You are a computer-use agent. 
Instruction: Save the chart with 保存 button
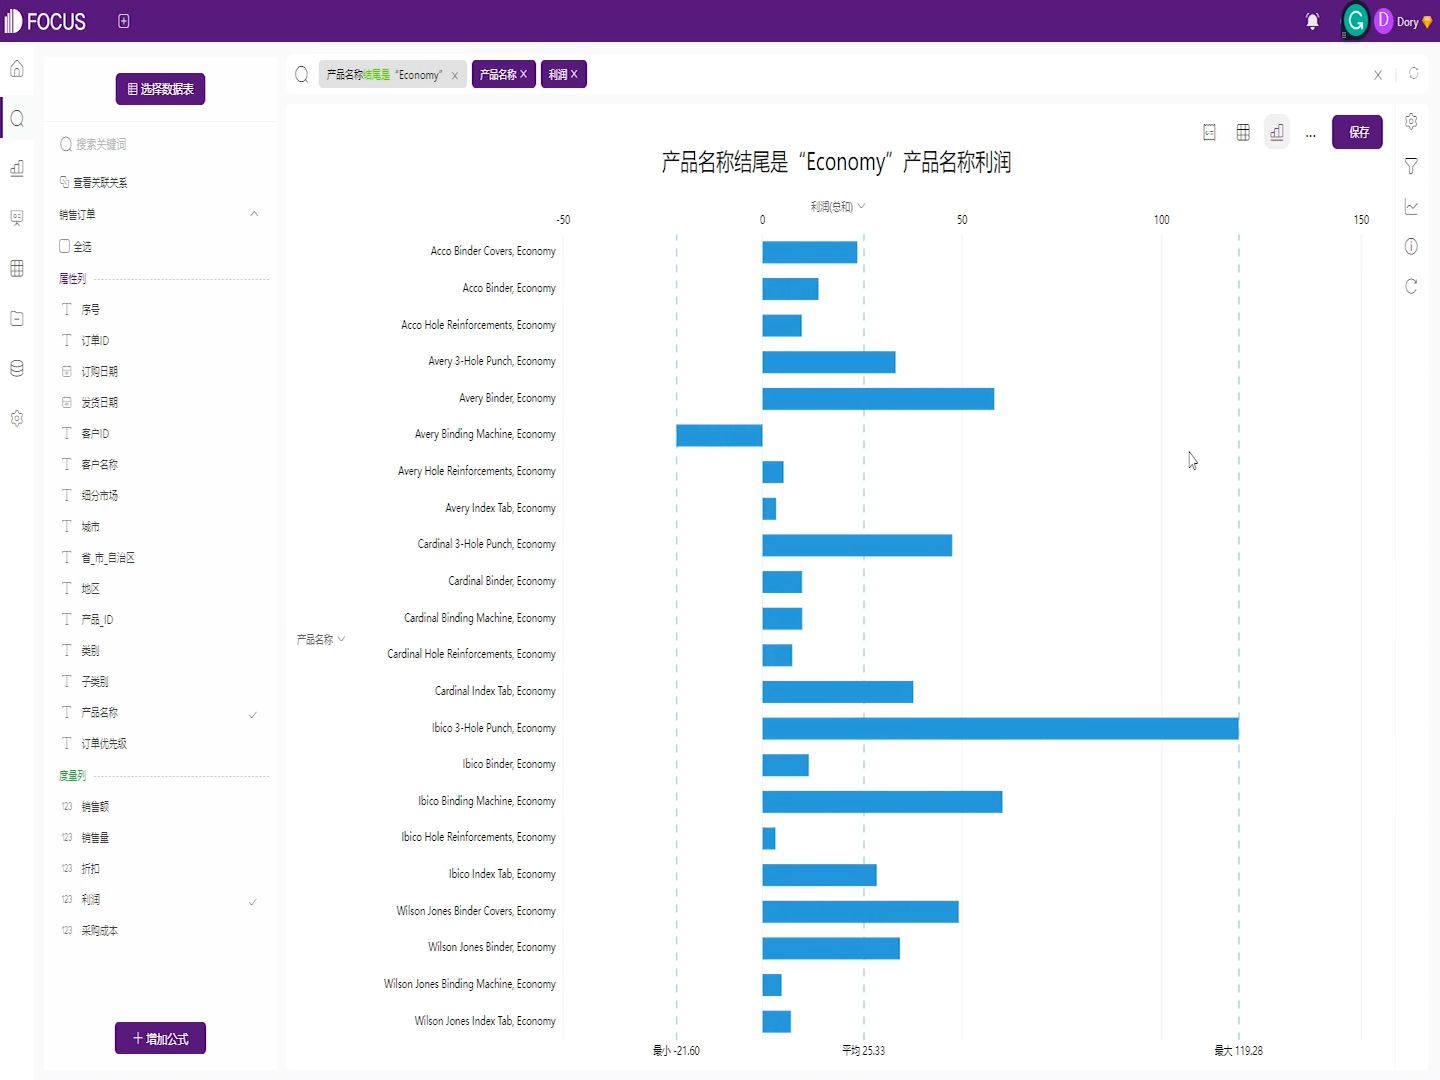coord(1357,132)
